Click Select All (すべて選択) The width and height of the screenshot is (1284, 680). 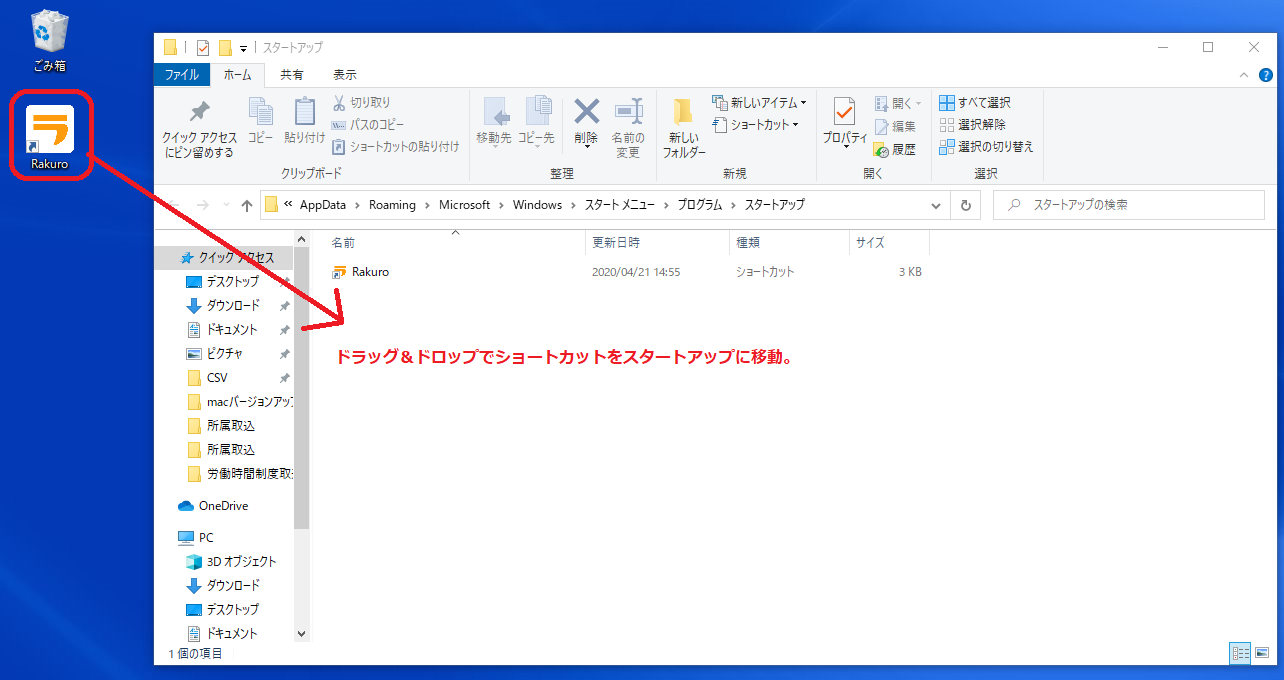[x=975, y=102]
